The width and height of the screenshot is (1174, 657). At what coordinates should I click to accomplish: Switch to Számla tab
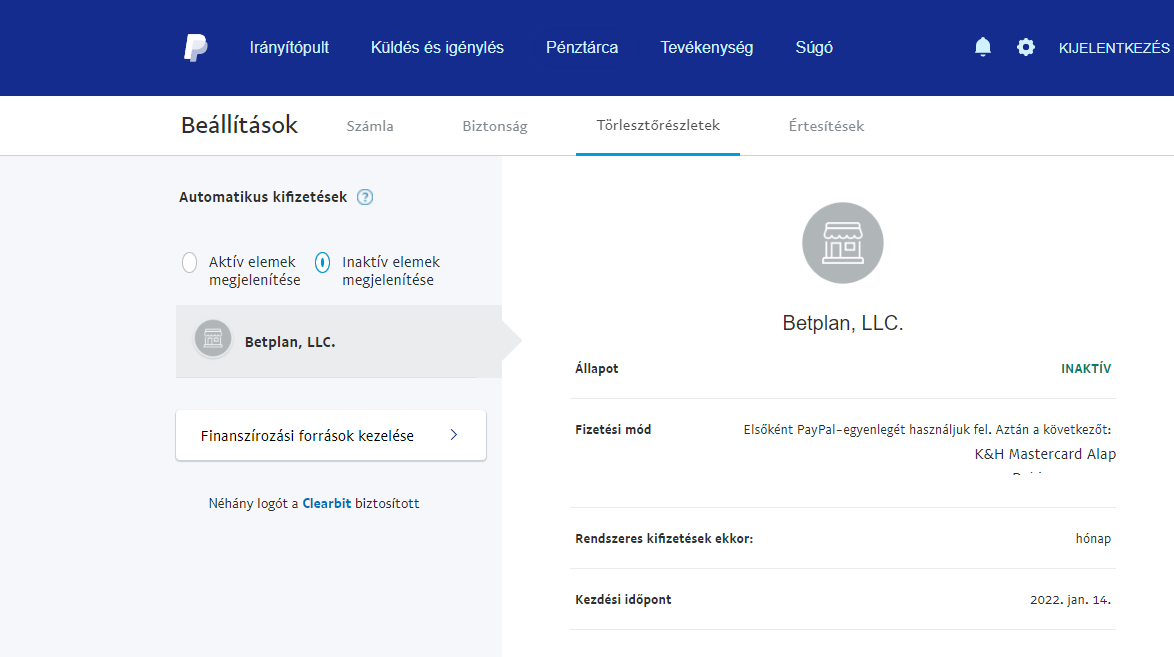tap(369, 126)
